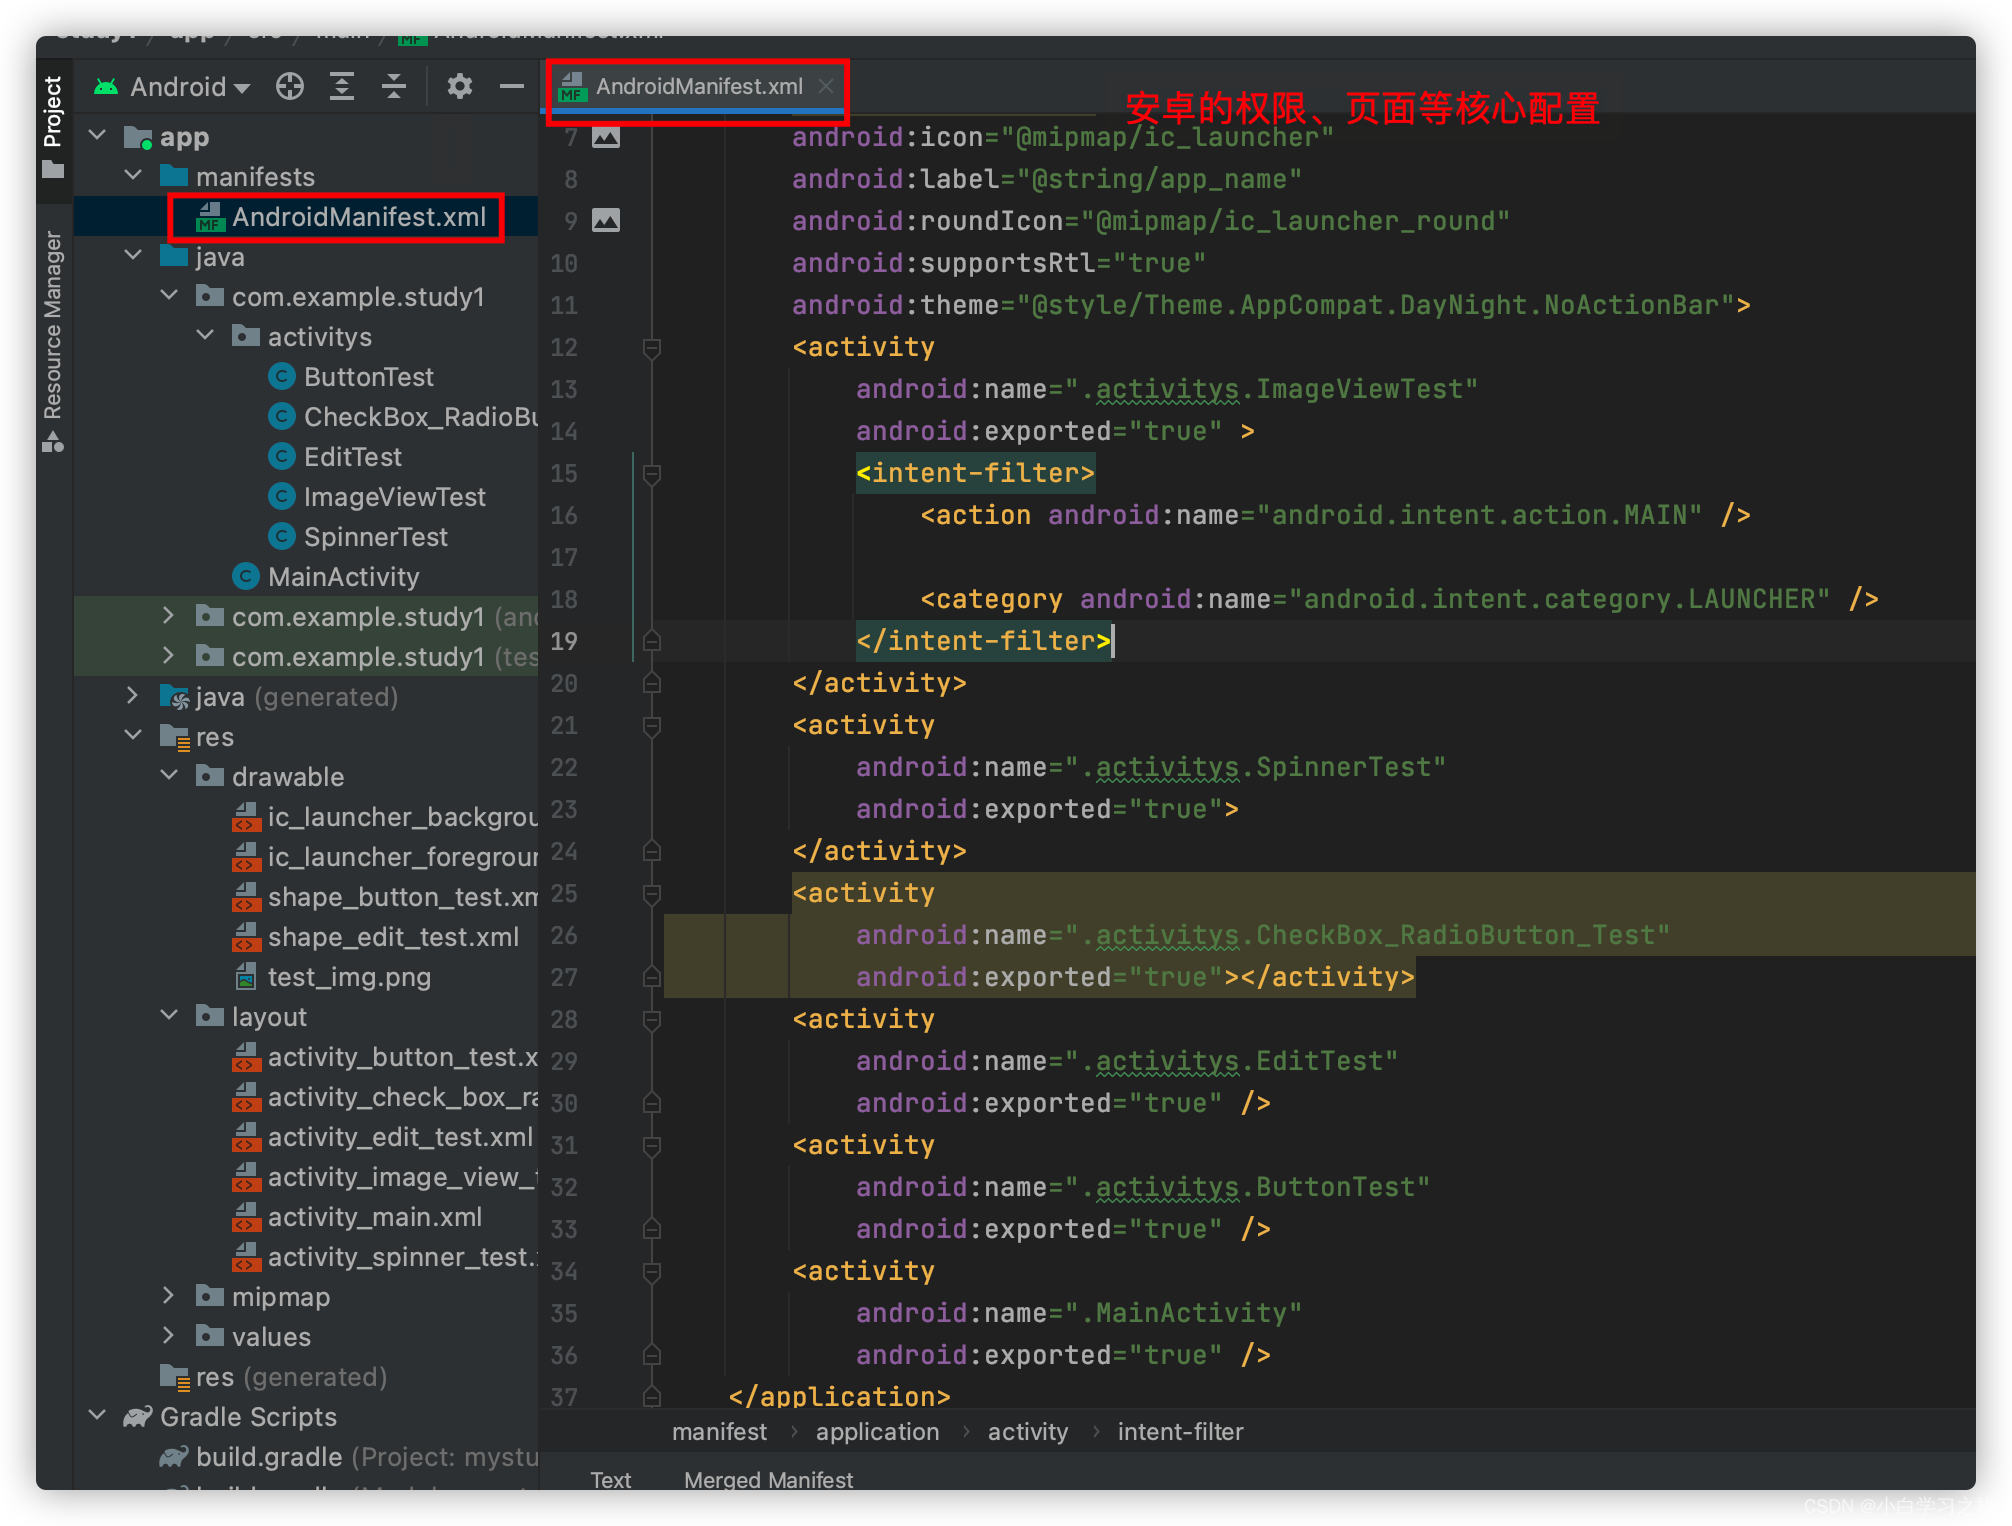Image resolution: width=2012 pixels, height=1526 pixels.
Task: Collapse the com.example.study1 package
Action: point(170,296)
